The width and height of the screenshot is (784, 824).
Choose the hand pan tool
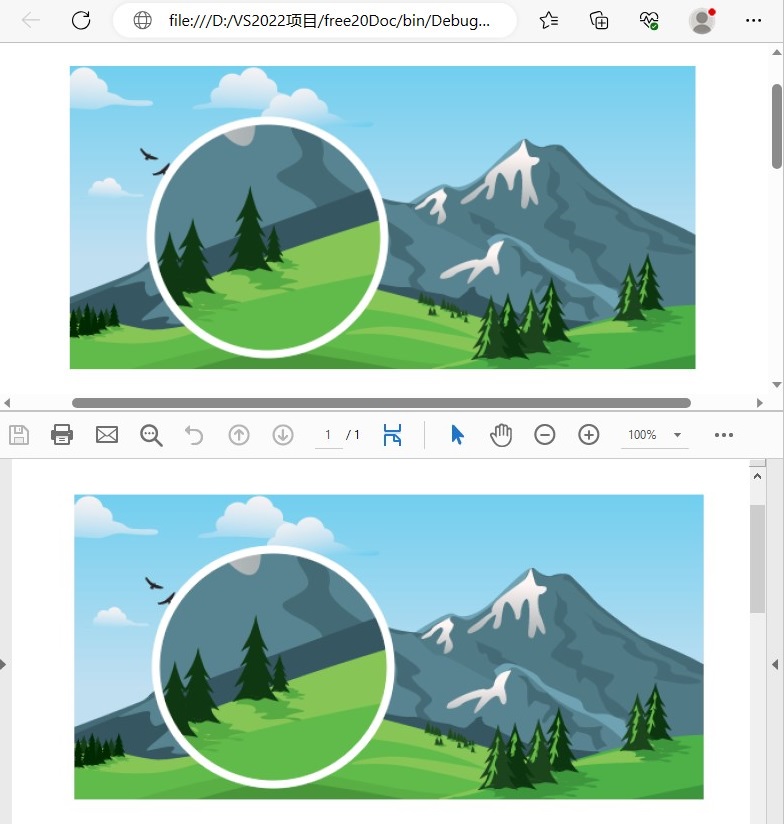point(501,435)
